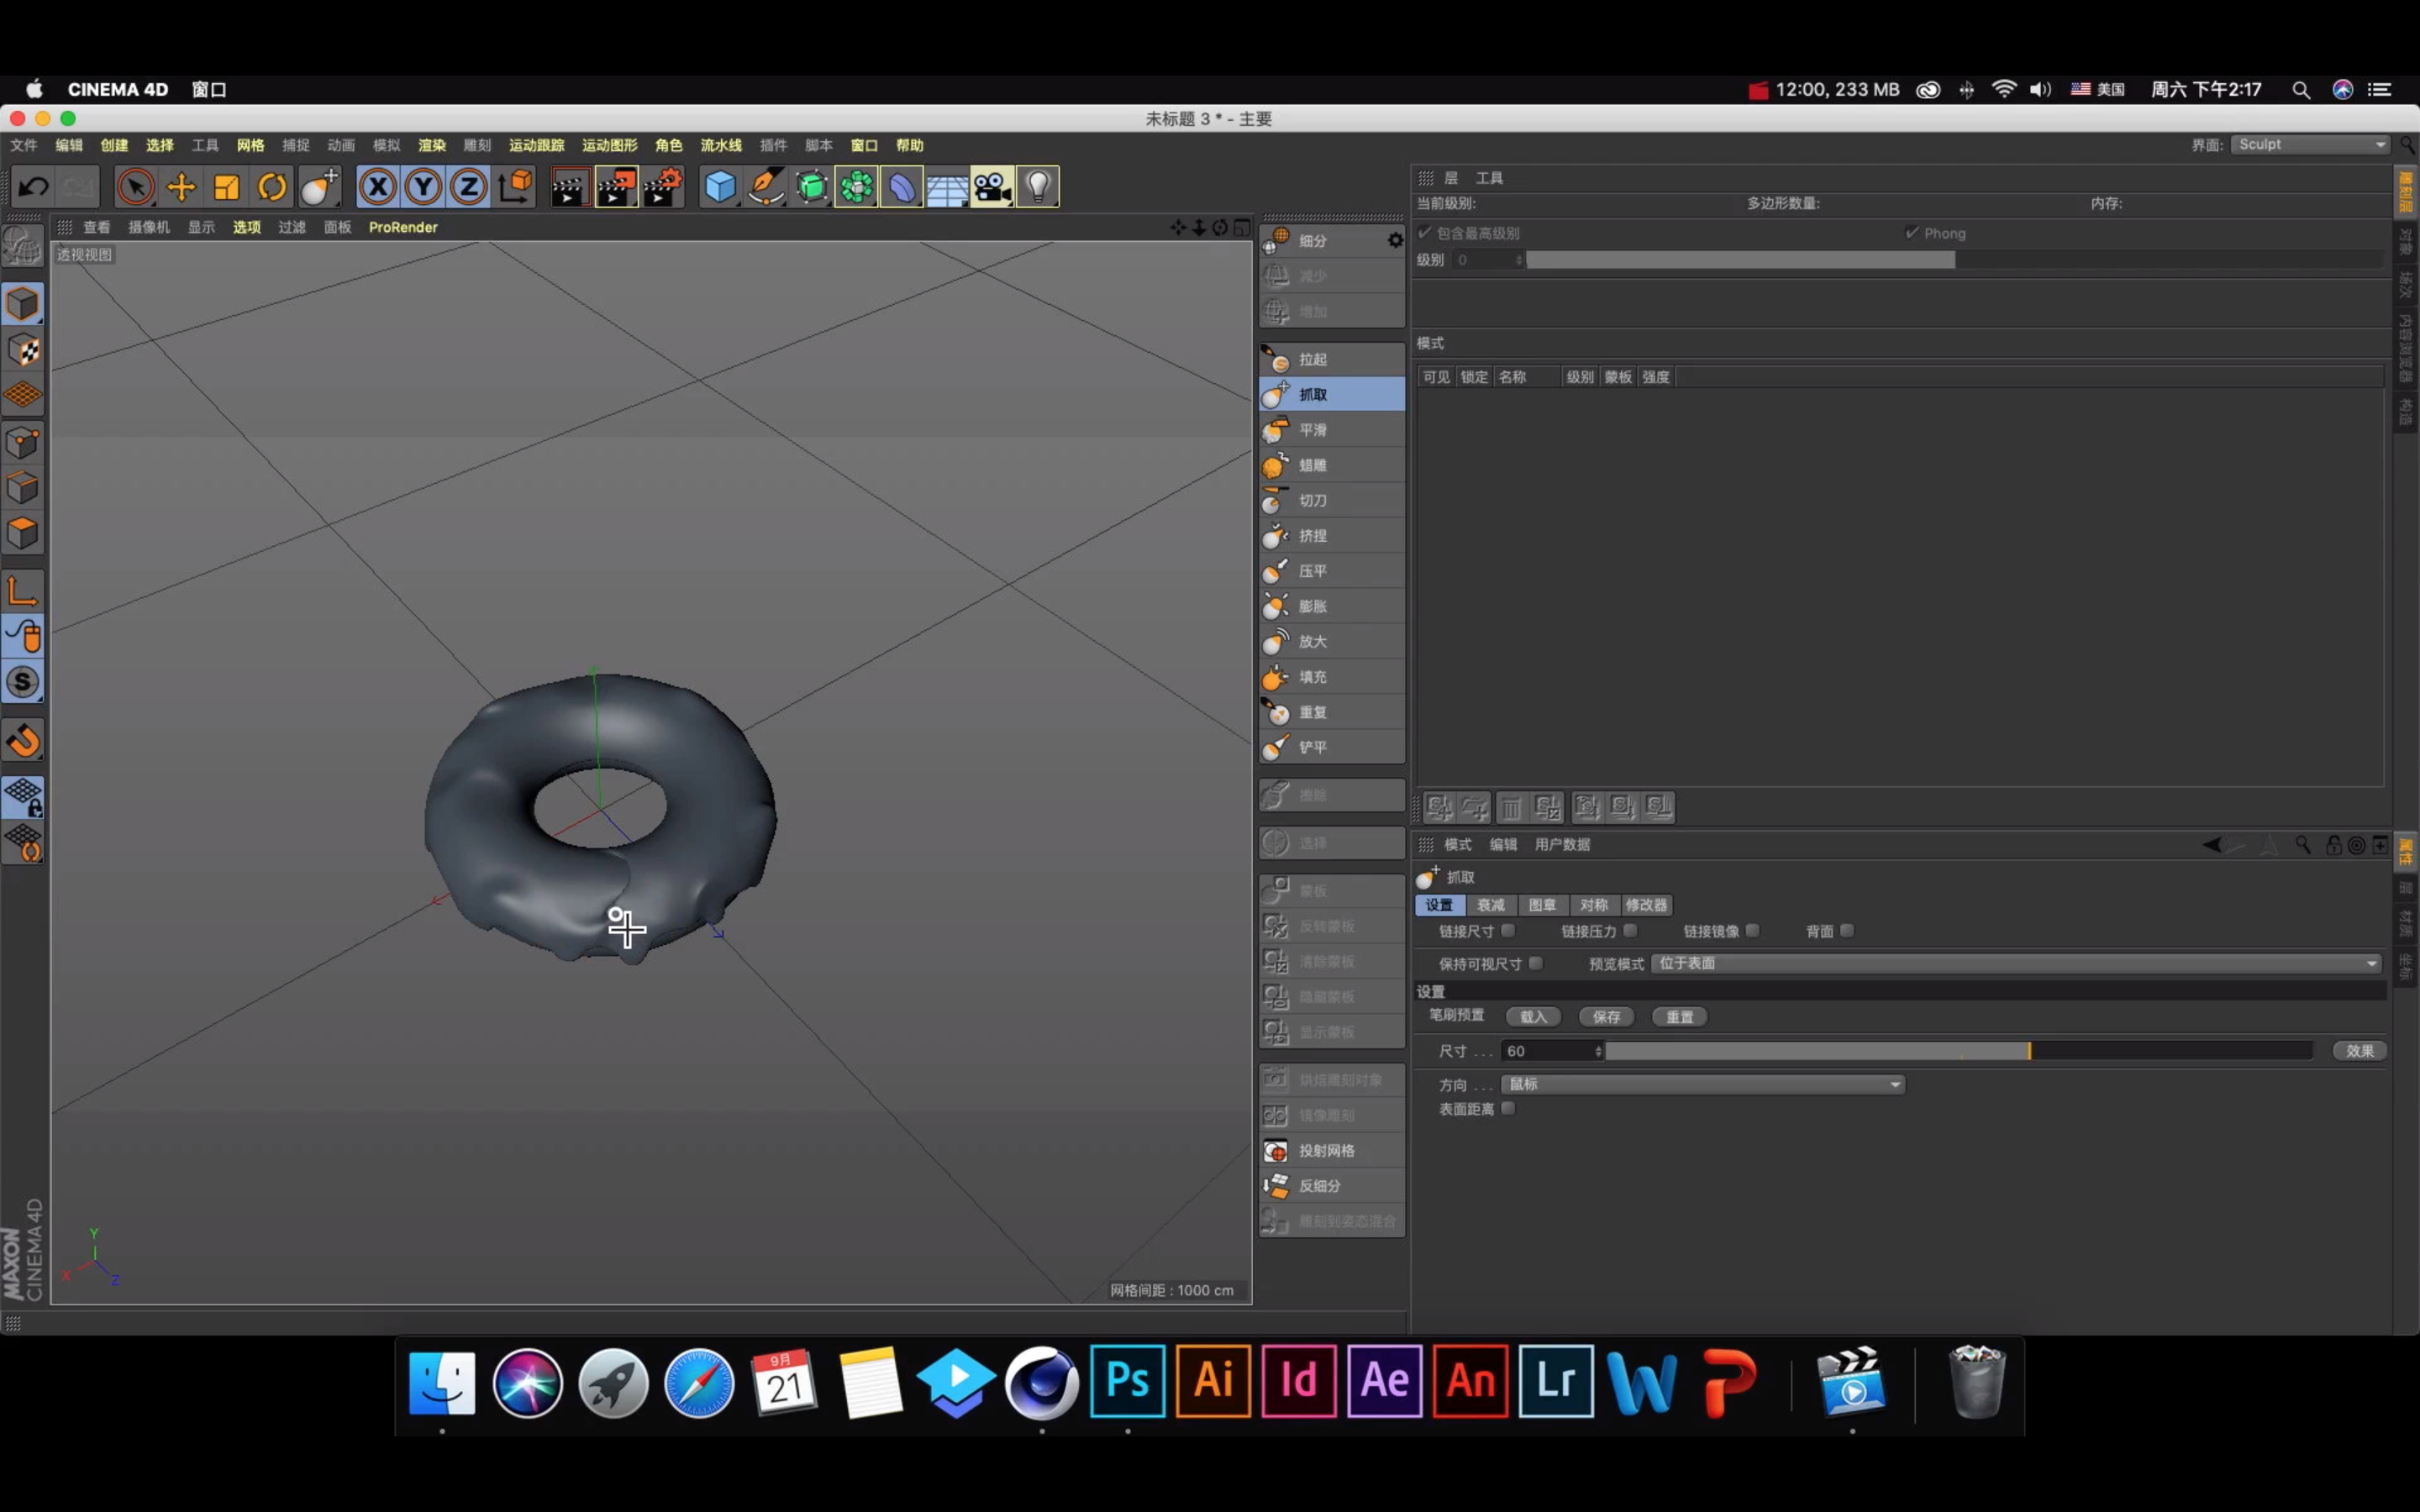Expand the 方向 direction dropdown
Viewport: 2420px width, 1512px height.
(x=1702, y=1084)
